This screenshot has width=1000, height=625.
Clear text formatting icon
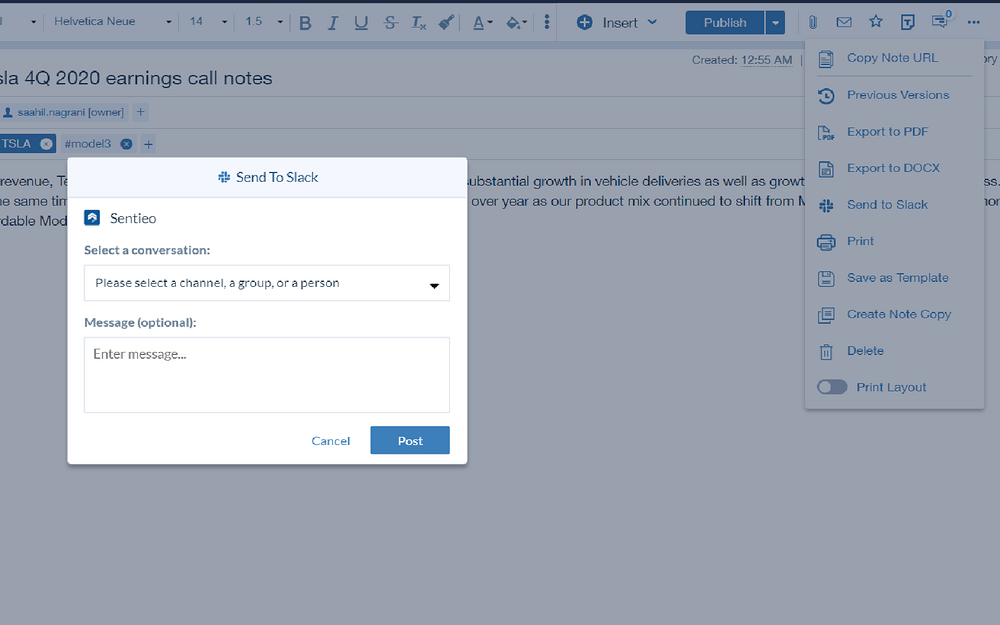[418, 23]
